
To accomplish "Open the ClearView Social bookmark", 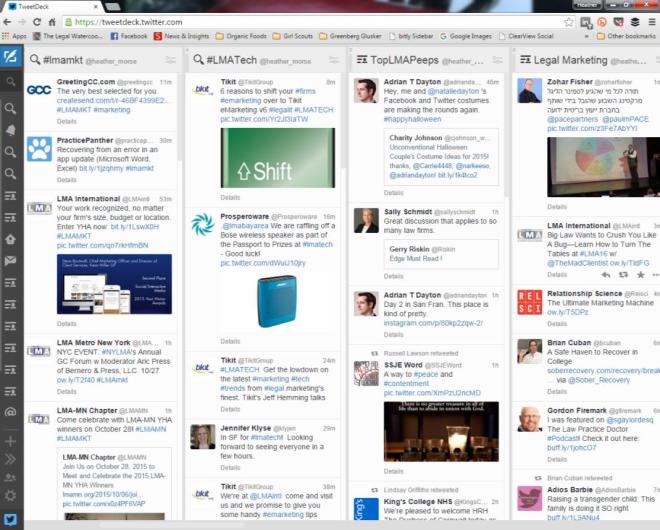I will pos(526,36).
